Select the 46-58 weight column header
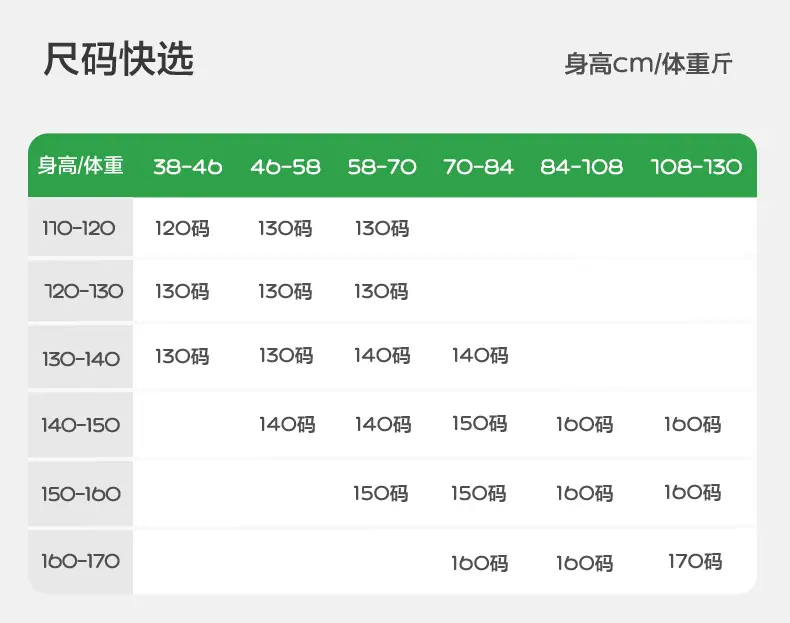 coord(285,167)
